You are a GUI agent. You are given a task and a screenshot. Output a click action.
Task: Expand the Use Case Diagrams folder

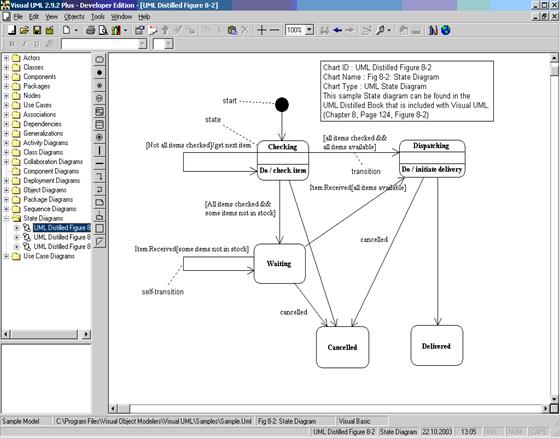pos(6,256)
